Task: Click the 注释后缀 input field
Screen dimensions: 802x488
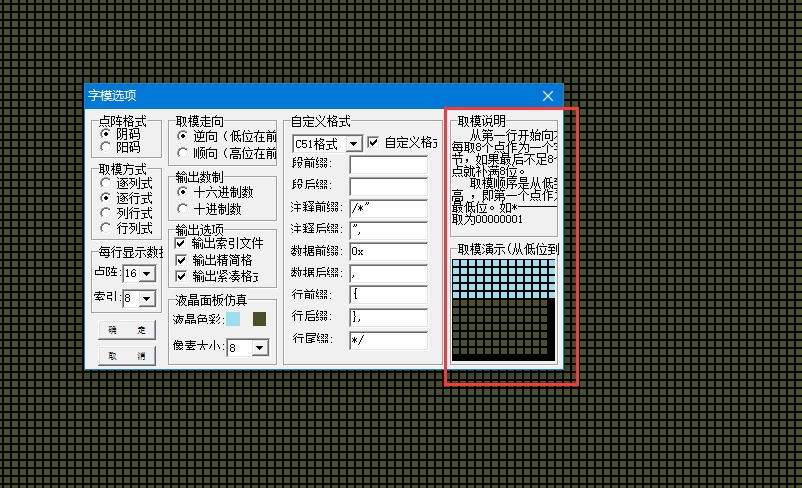Action: pos(389,230)
